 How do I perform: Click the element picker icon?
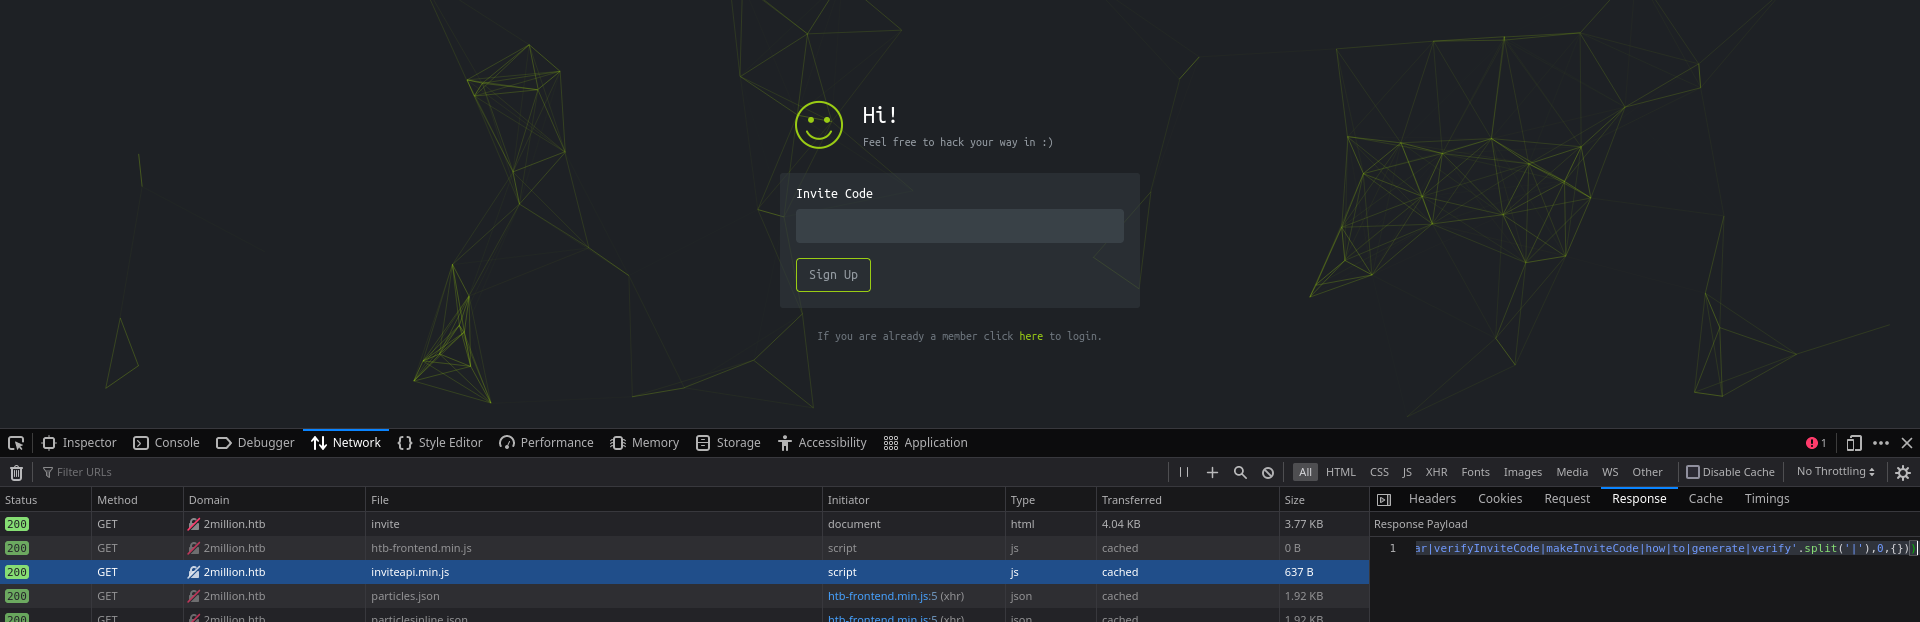click(x=16, y=443)
